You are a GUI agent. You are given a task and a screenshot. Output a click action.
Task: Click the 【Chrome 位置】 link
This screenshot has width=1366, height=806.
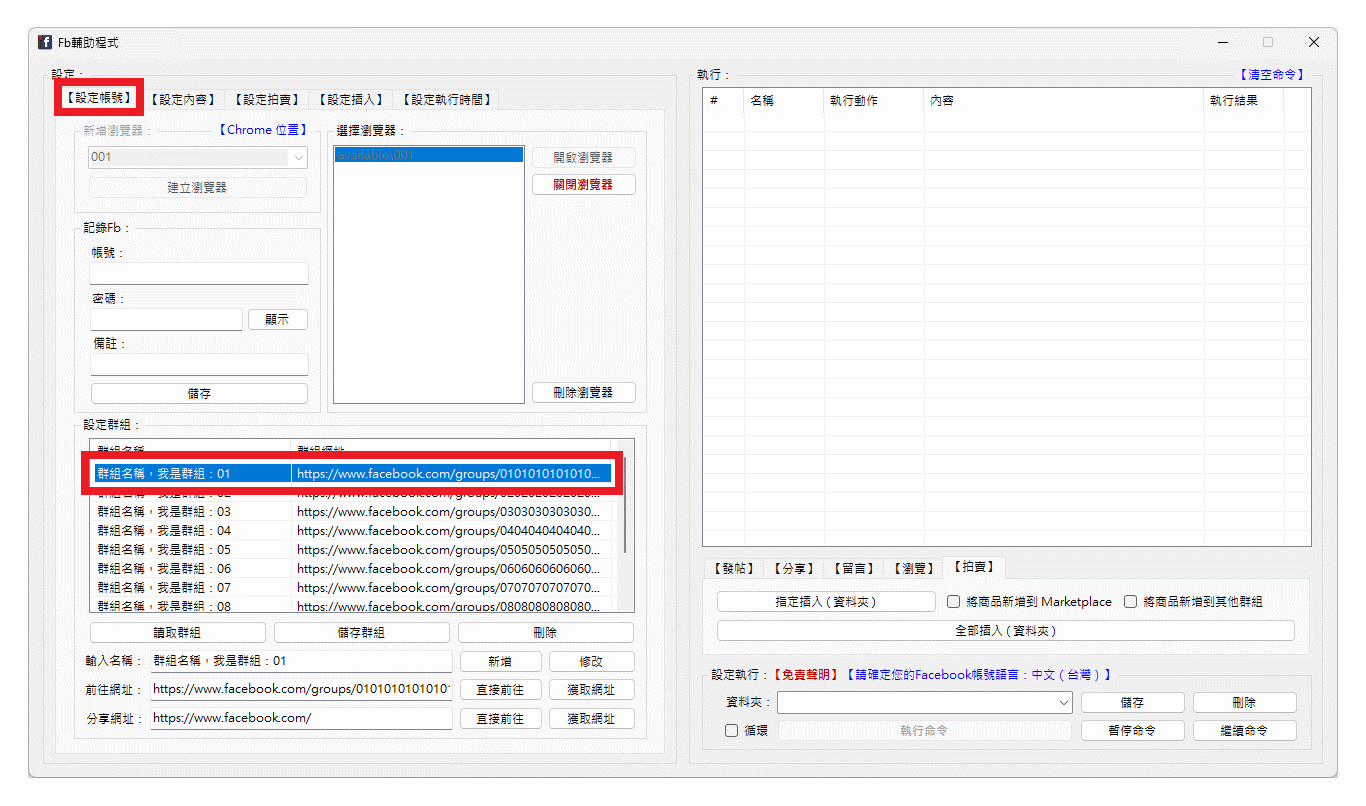point(263,130)
